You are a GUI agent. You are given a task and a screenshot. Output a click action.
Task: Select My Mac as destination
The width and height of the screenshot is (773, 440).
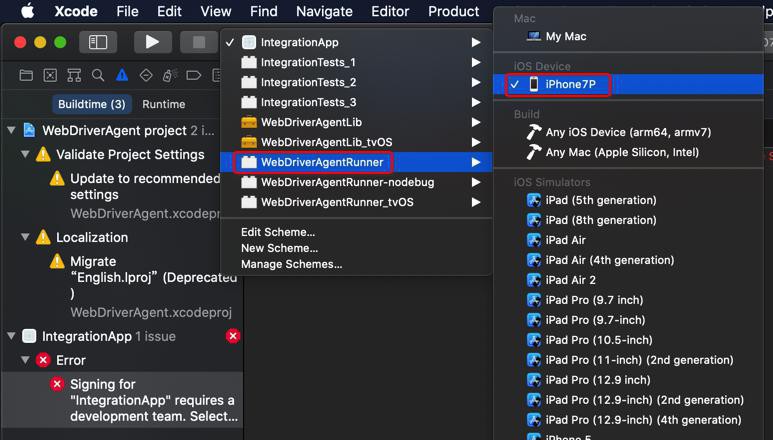click(x=629, y=36)
